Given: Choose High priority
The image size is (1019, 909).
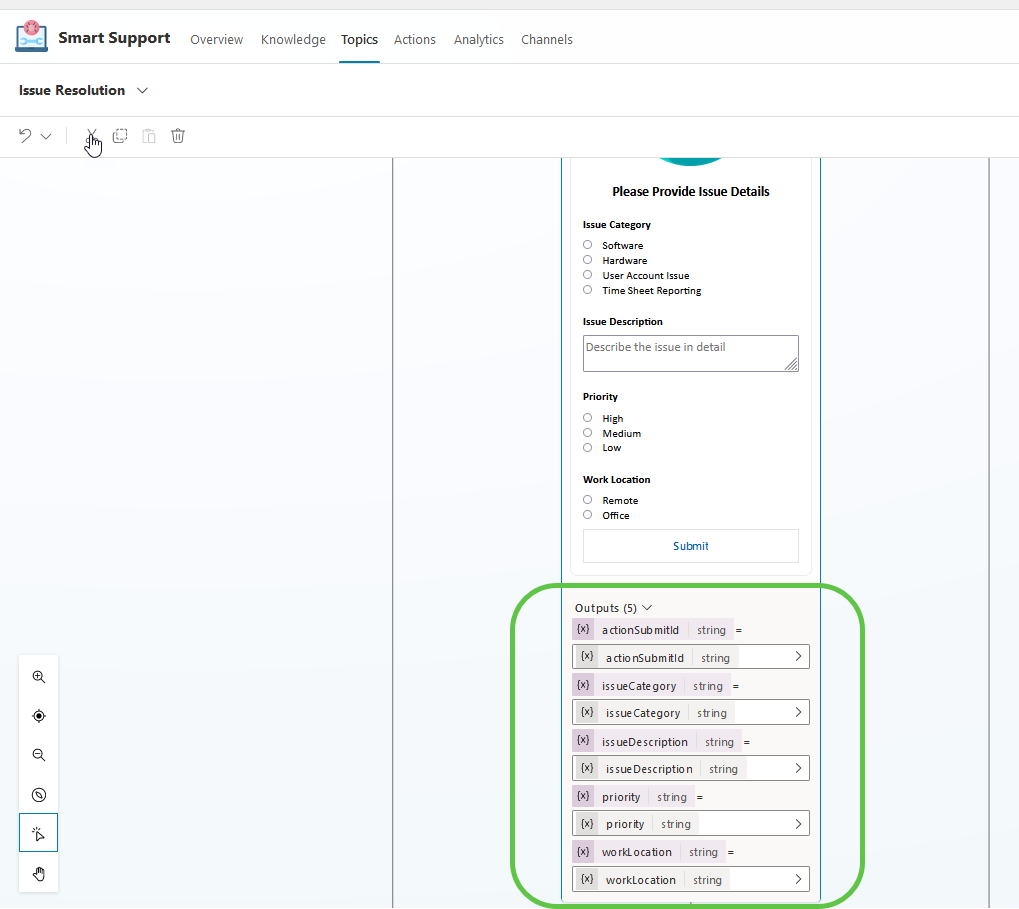Looking at the screenshot, I should pos(587,418).
